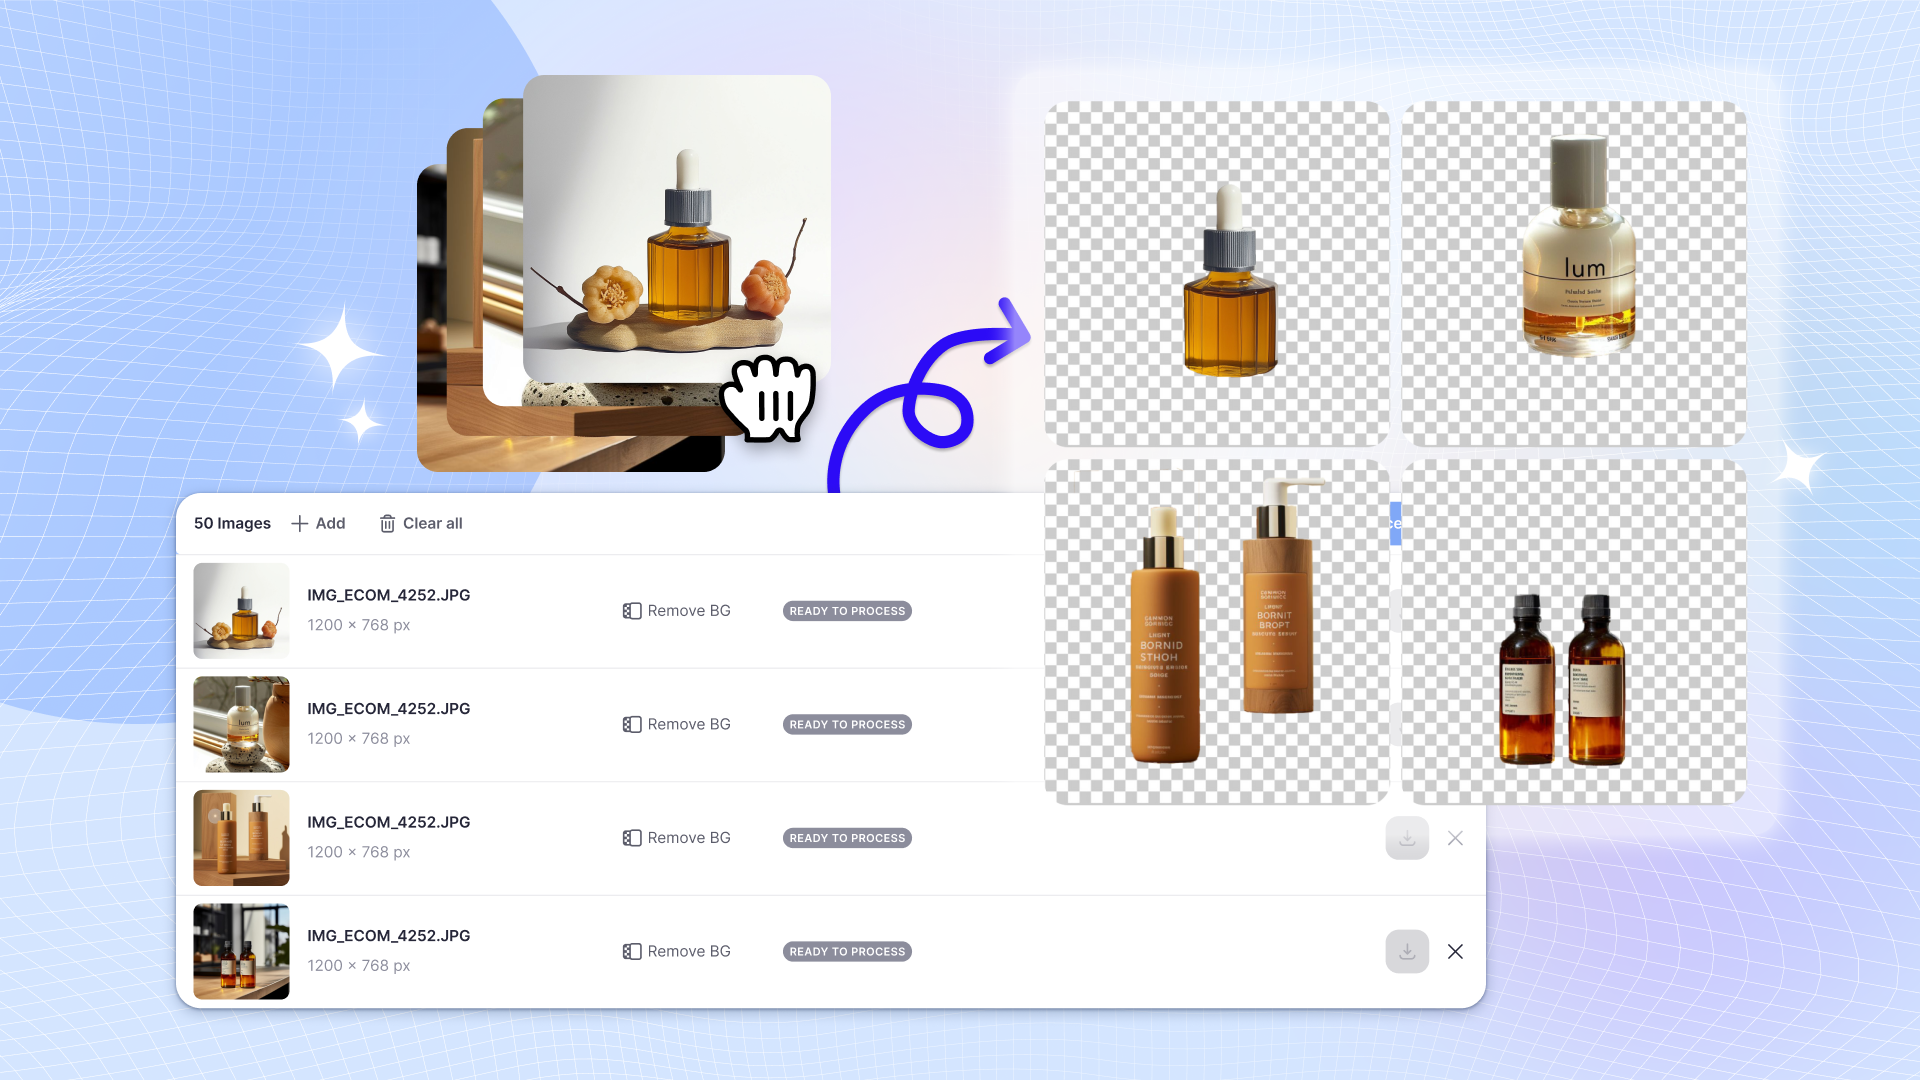
Task: Toggle READY TO PROCESS status on fourth row
Action: click(x=847, y=951)
